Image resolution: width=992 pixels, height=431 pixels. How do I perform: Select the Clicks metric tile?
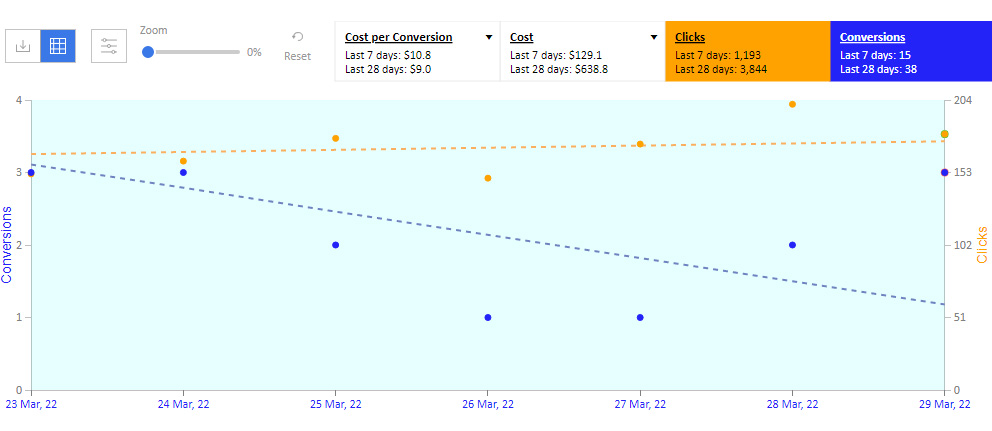click(747, 51)
